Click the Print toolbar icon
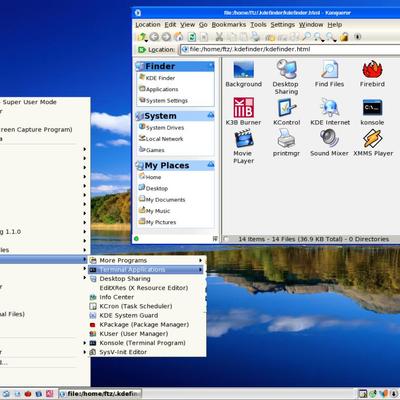400x400 pixels. pyautogui.click(x=256, y=37)
